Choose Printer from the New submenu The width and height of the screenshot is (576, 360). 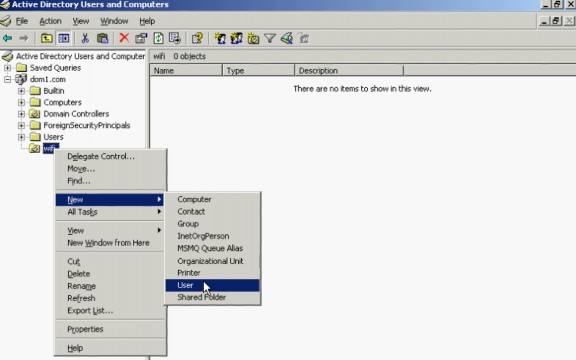[212, 273]
